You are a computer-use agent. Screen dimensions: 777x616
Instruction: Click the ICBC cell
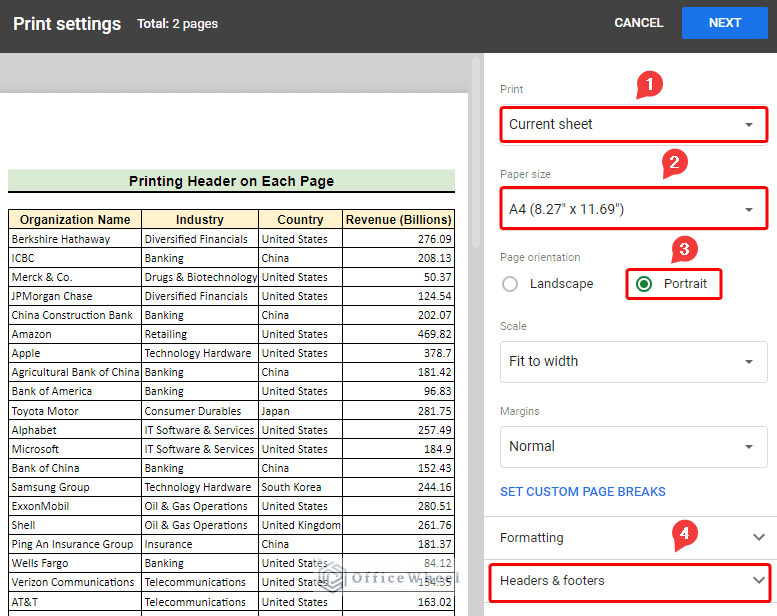point(75,258)
